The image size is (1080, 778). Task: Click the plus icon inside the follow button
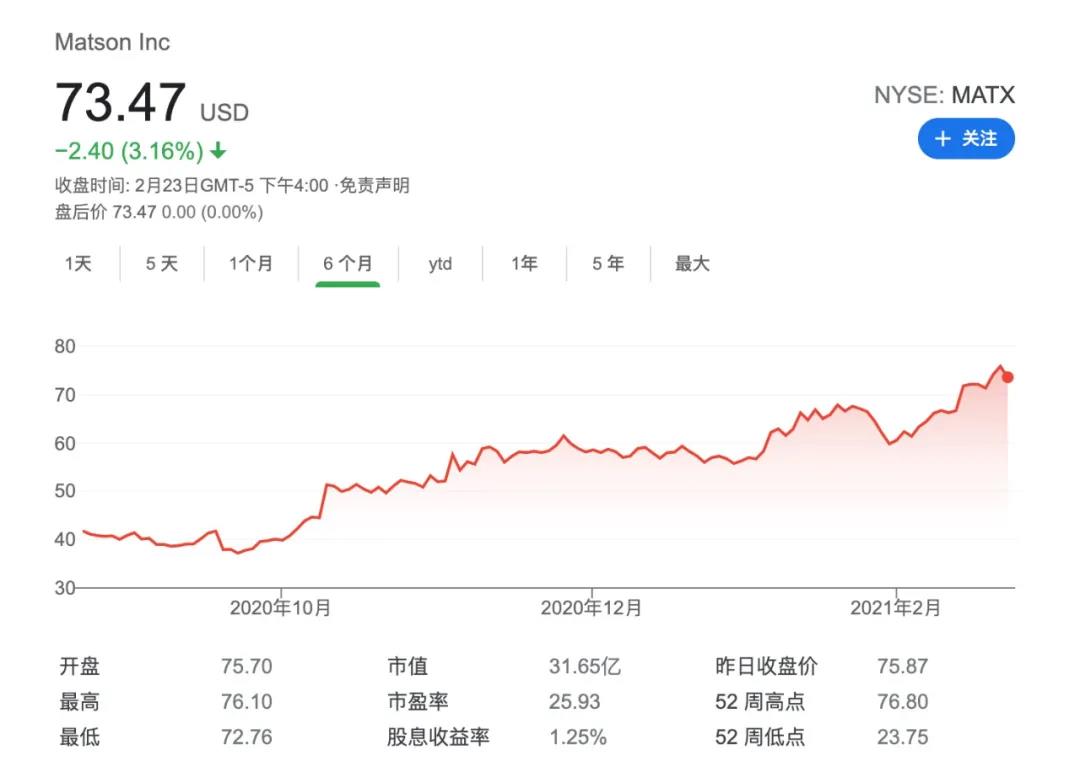(941, 139)
